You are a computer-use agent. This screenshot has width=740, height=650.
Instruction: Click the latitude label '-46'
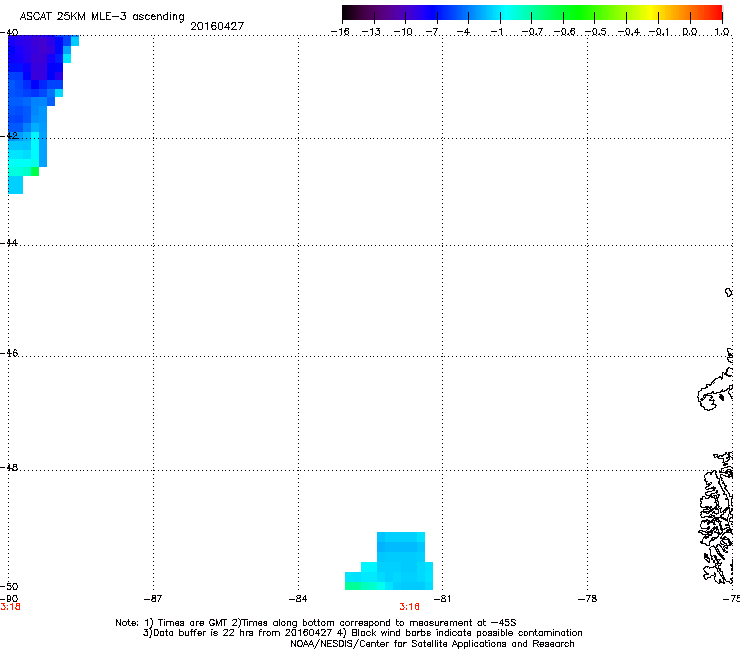pos(9,353)
